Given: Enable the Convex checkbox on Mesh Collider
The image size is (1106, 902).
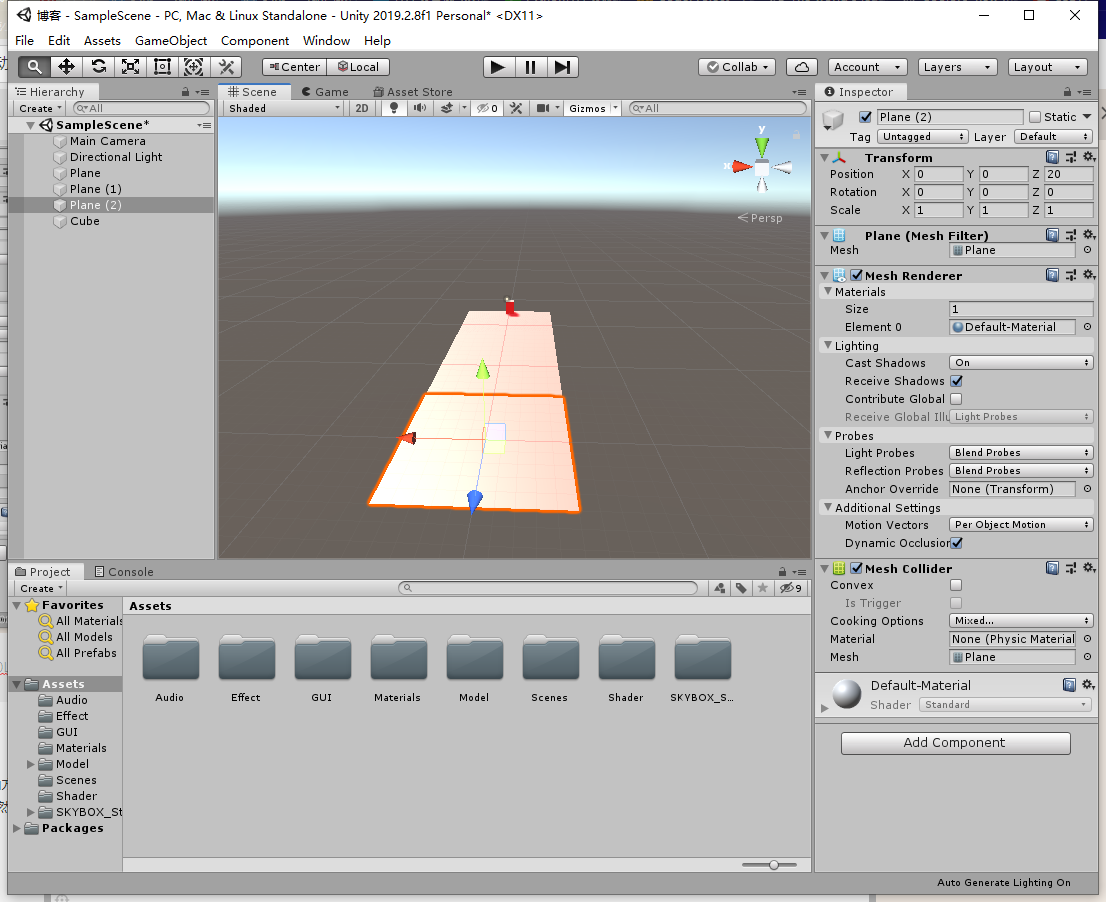Looking at the screenshot, I should (x=956, y=585).
